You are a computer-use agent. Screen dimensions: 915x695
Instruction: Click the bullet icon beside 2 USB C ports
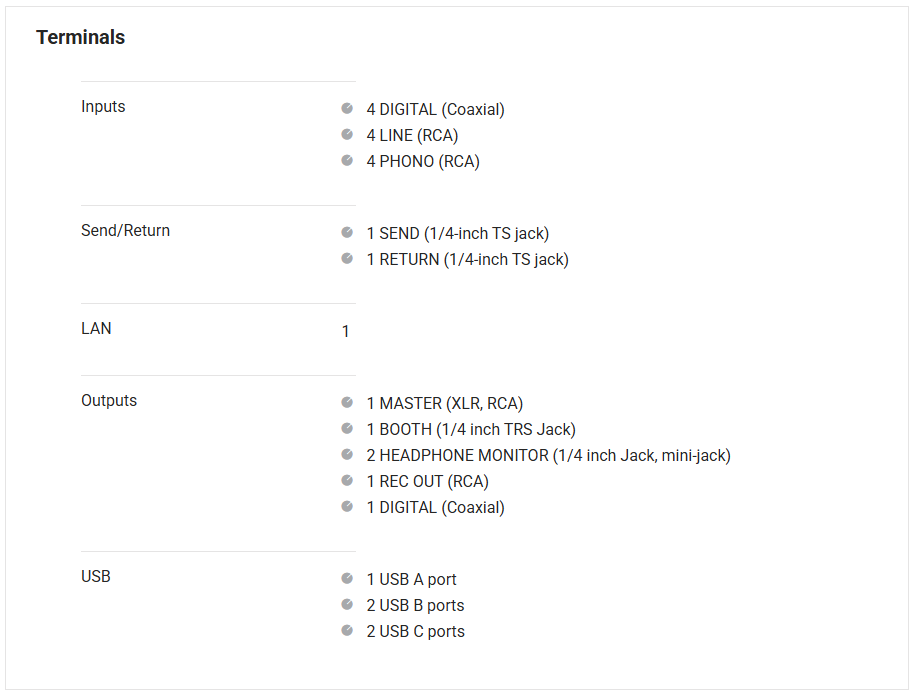click(347, 630)
